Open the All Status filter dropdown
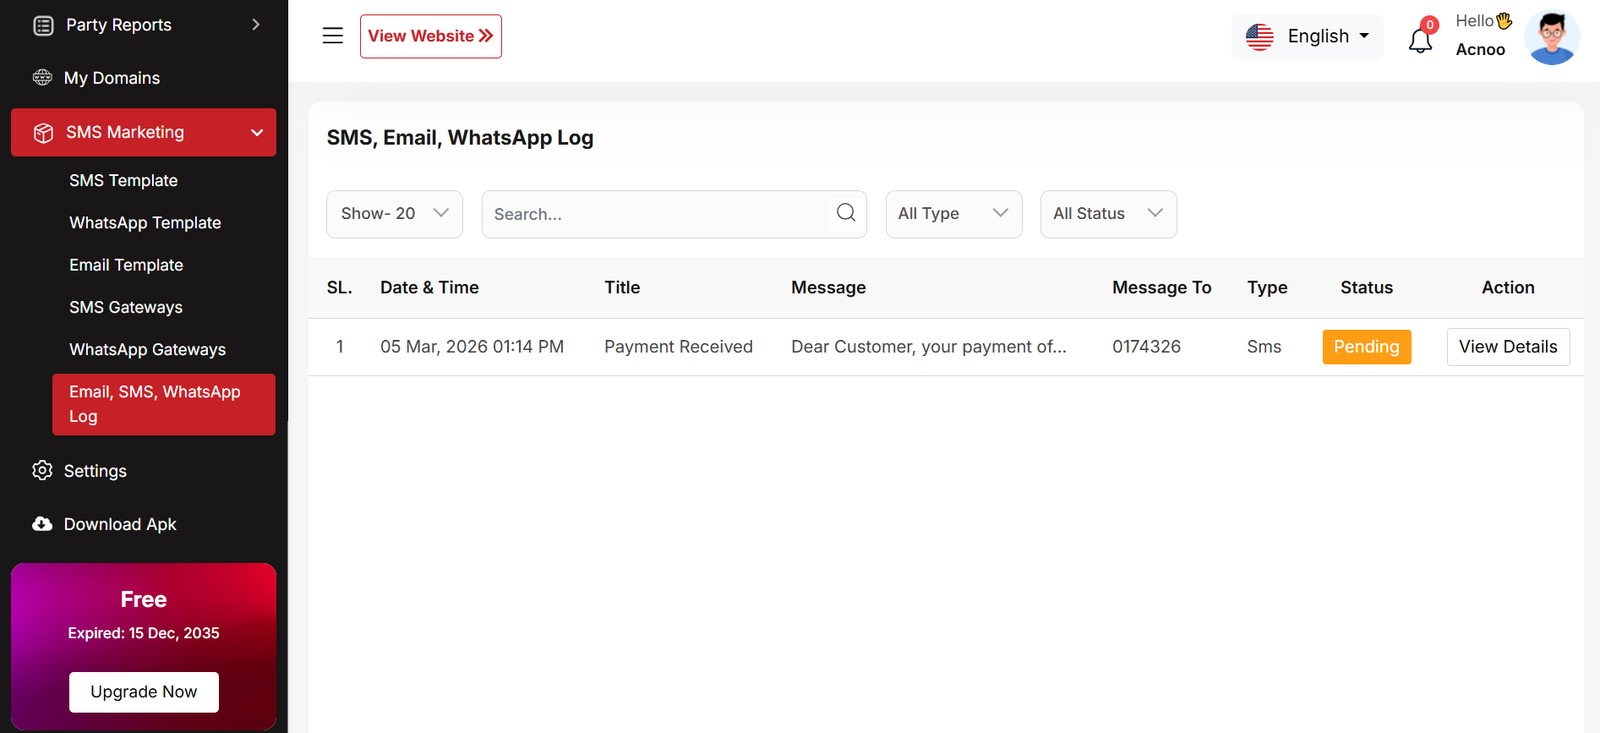The height and width of the screenshot is (733, 1600). pos(1108,214)
